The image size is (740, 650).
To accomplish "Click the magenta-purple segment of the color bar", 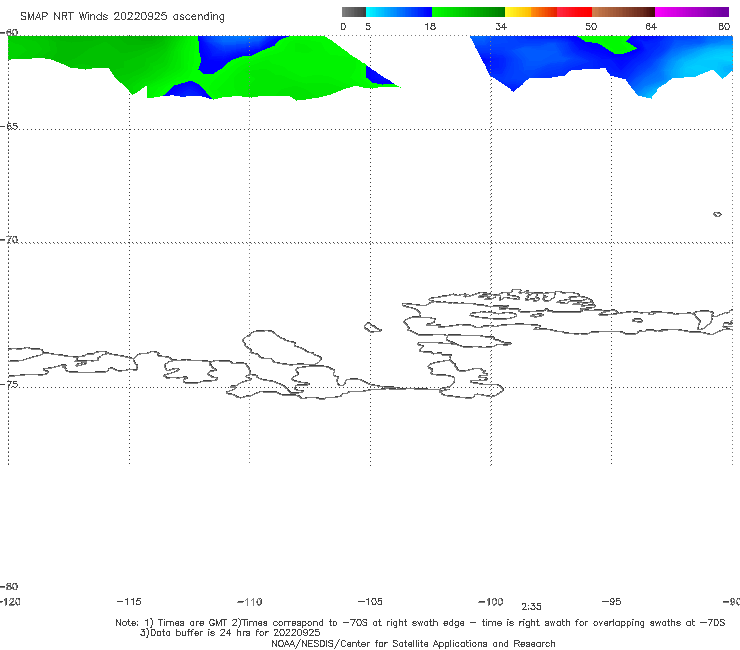I will (x=692, y=12).
